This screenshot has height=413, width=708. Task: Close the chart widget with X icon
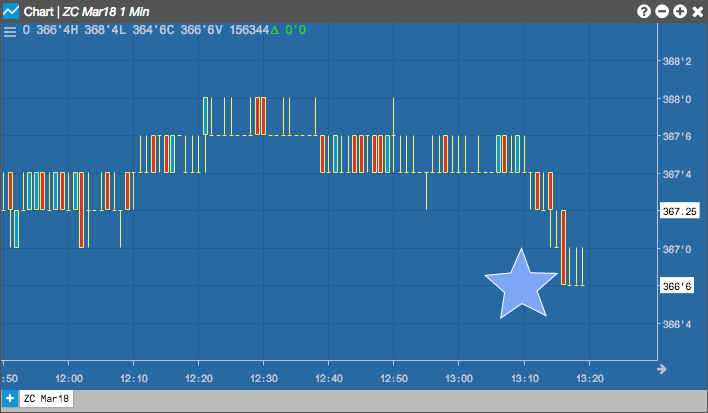click(698, 11)
